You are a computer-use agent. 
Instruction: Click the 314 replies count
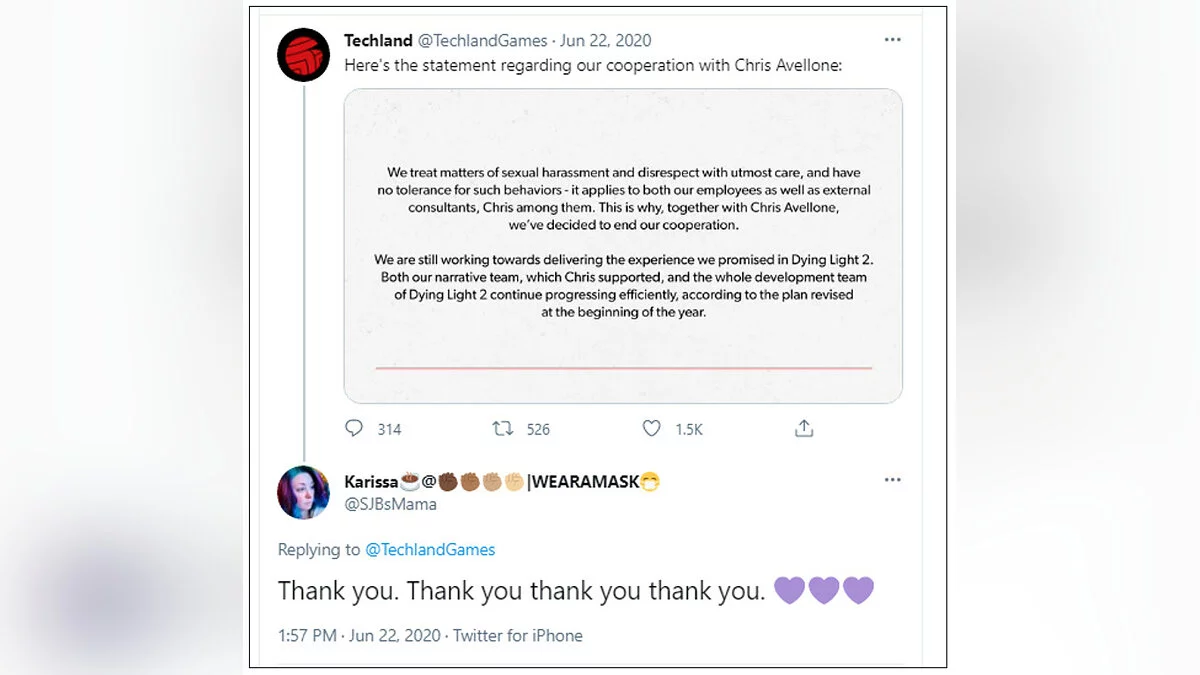389,429
